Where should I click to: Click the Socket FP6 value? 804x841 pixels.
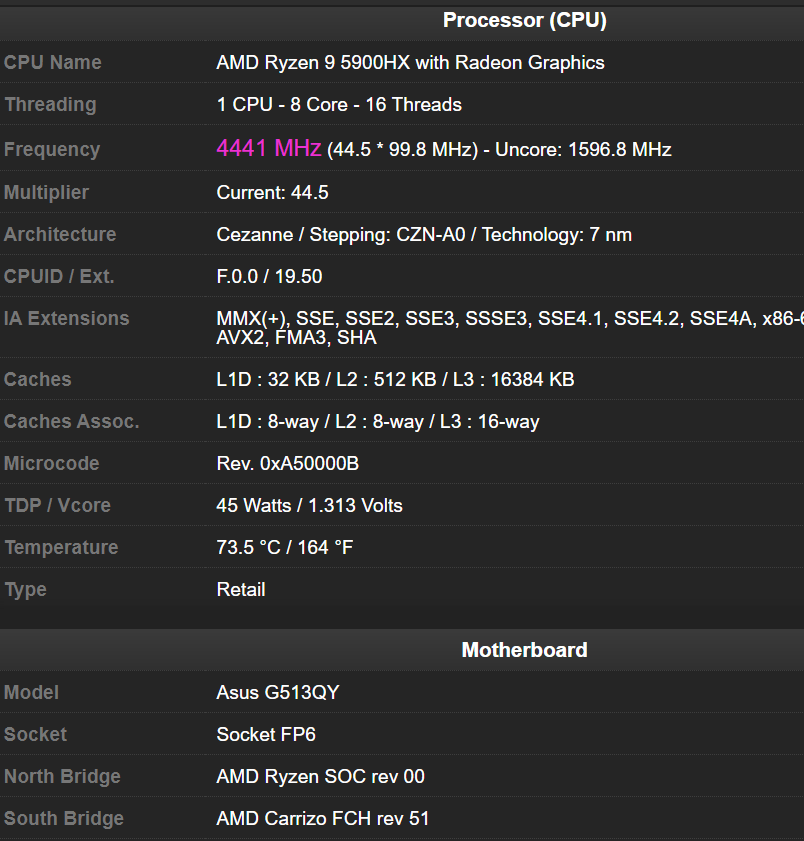[x=266, y=734]
